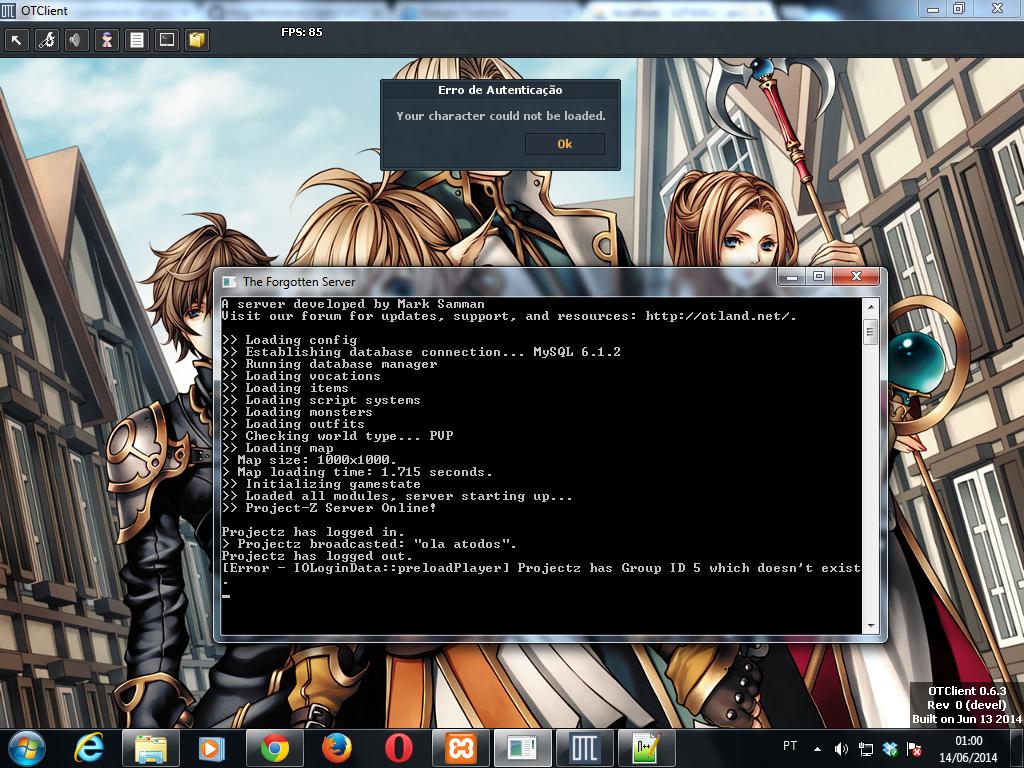Screen dimensions: 1024x768
Task: Click the PT language indicator in tray
Action: click(x=790, y=746)
